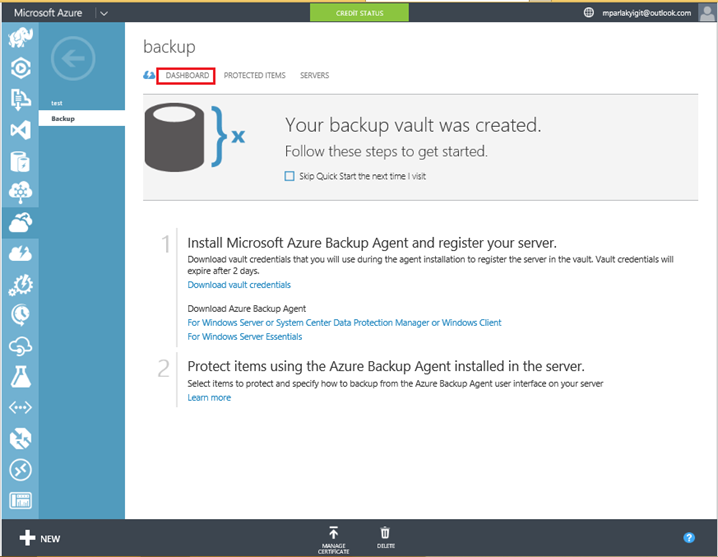Open RemoteApp circular arrows icon
The image size is (718, 557).
click(20, 470)
